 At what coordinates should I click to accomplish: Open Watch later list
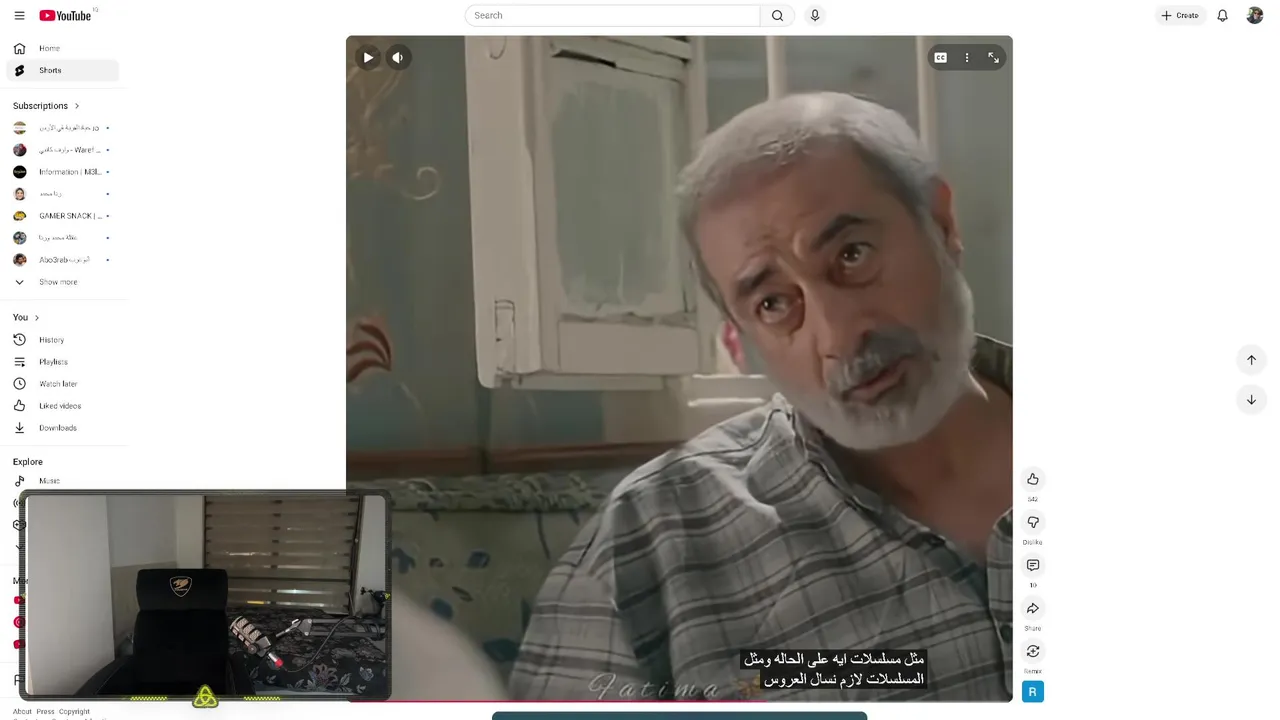pos(62,384)
